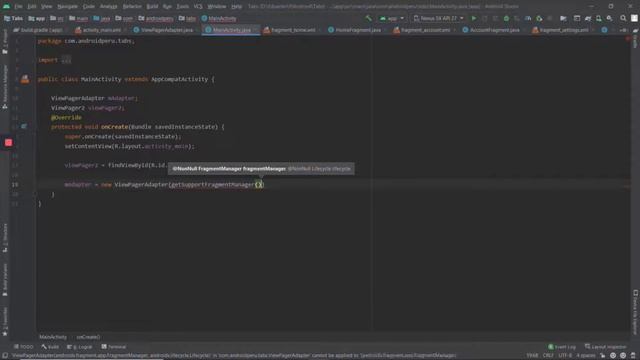The image size is (640, 360).
Task: Open the Window menu
Action: [217, 7]
